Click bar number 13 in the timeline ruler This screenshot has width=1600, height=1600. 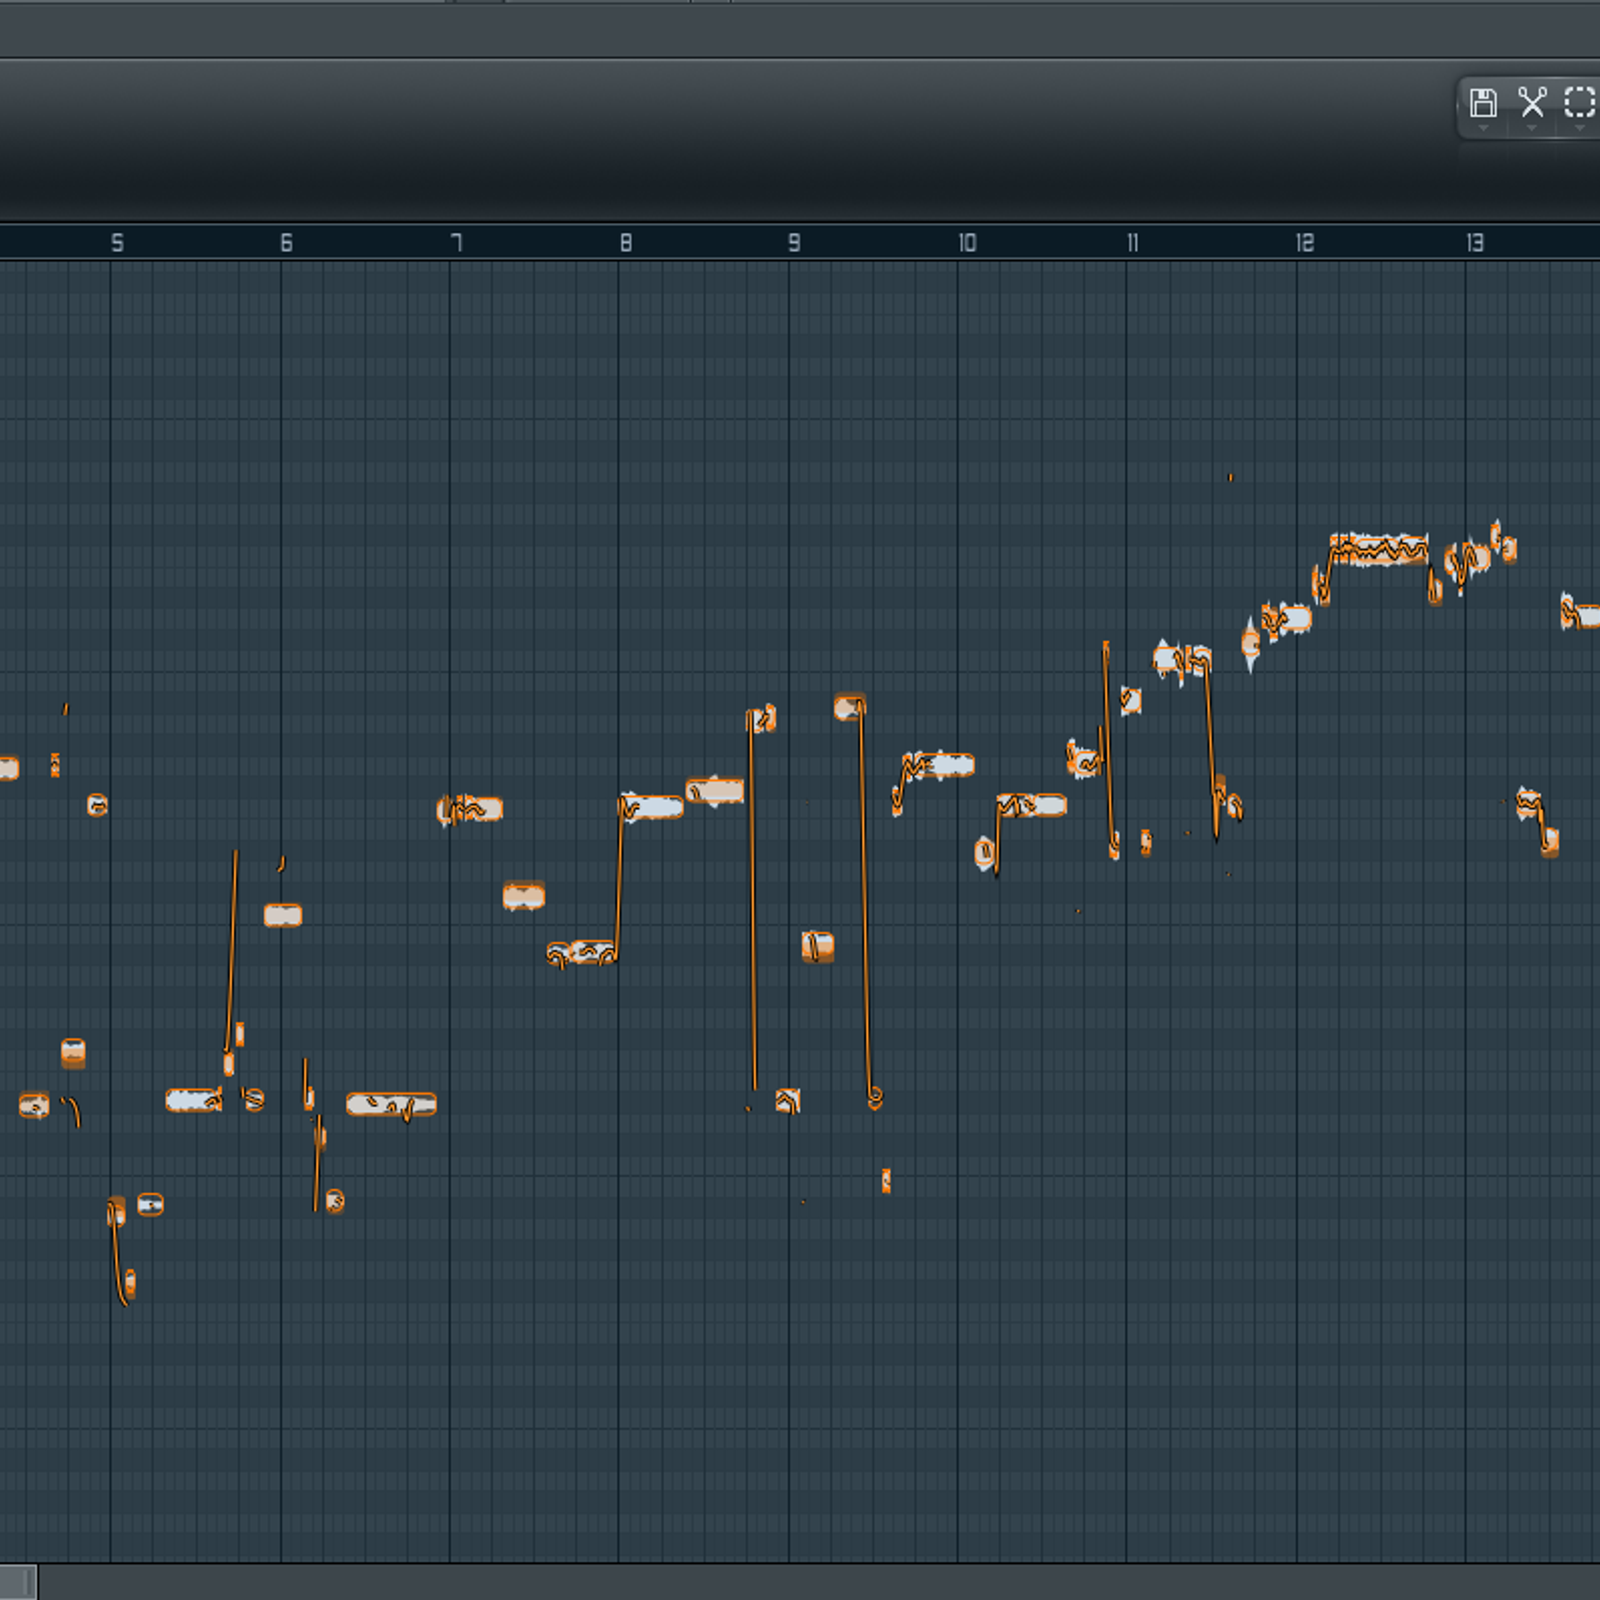click(x=1475, y=242)
